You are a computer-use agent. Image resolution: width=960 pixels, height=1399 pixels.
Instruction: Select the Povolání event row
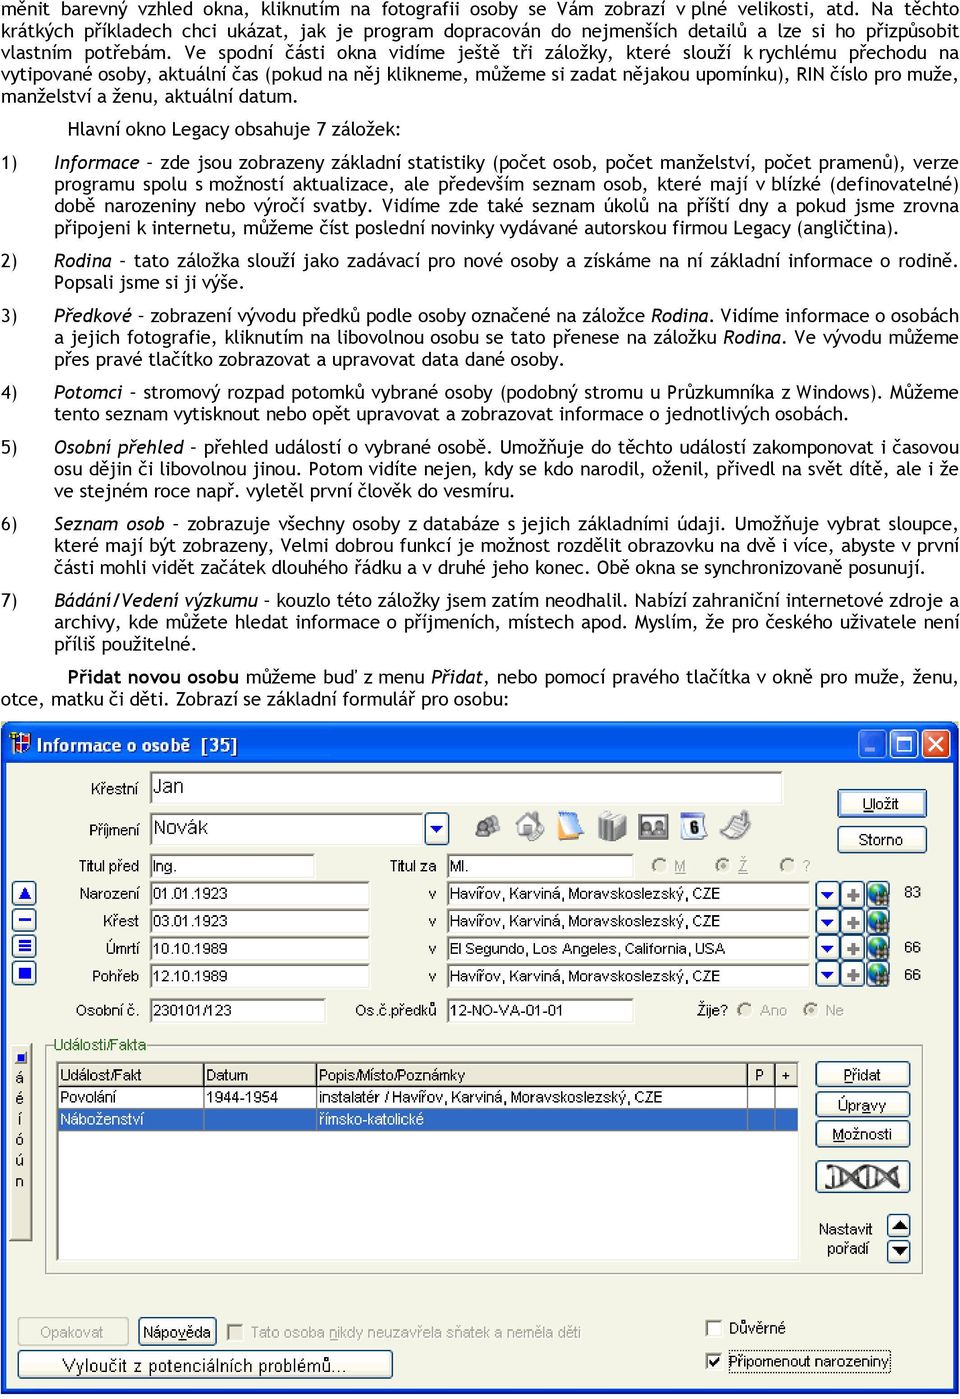[427, 1097]
